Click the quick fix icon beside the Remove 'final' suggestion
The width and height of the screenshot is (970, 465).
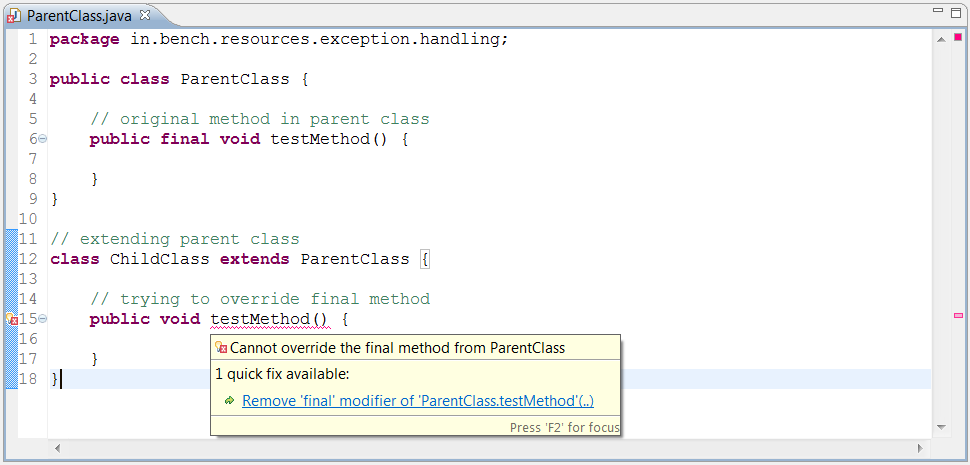pos(229,401)
